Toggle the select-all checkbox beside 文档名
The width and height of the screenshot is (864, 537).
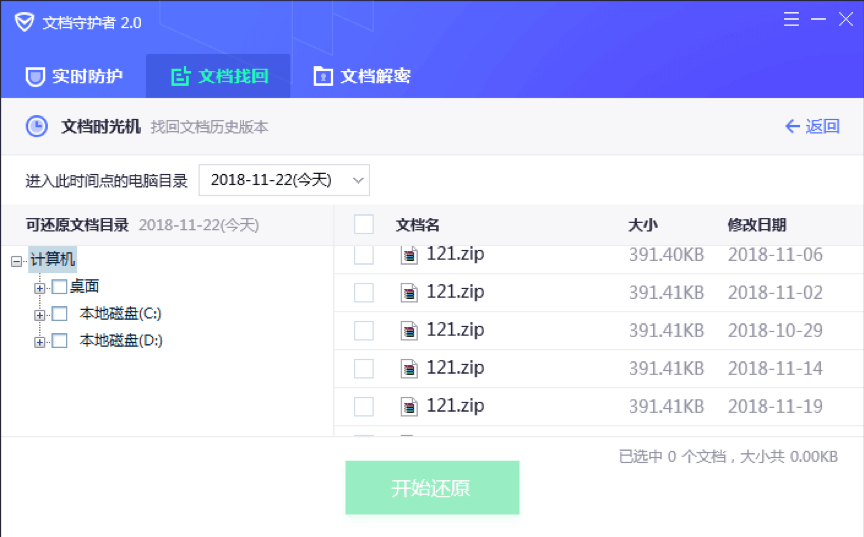364,225
